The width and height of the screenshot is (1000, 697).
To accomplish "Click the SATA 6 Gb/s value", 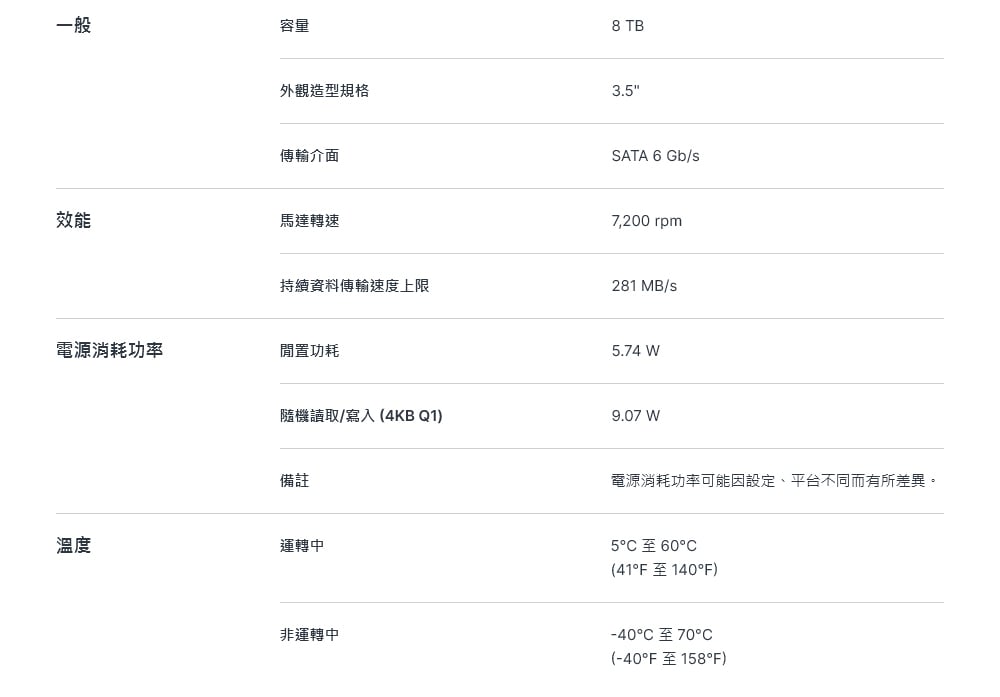I will point(655,156).
